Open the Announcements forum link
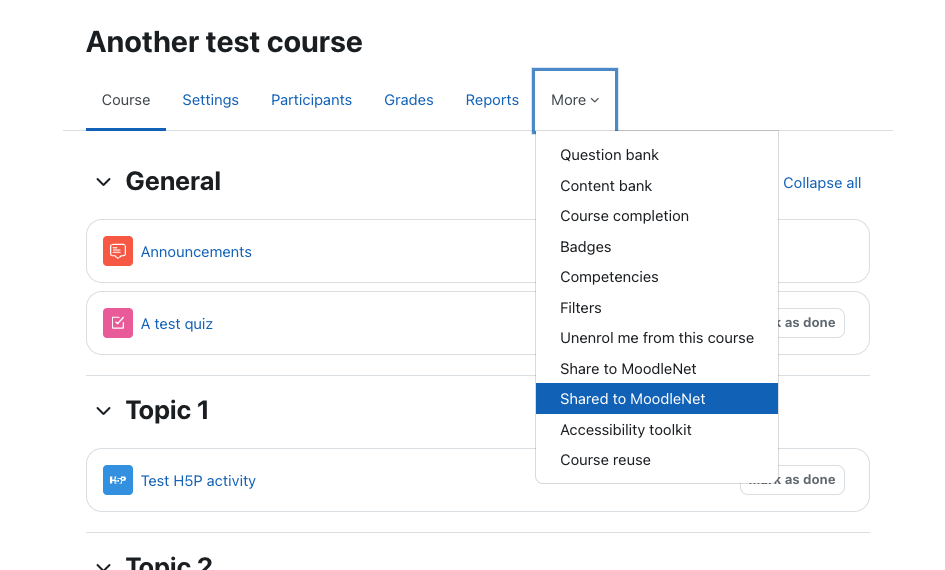The image size is (945, 570). pos(196,252)
